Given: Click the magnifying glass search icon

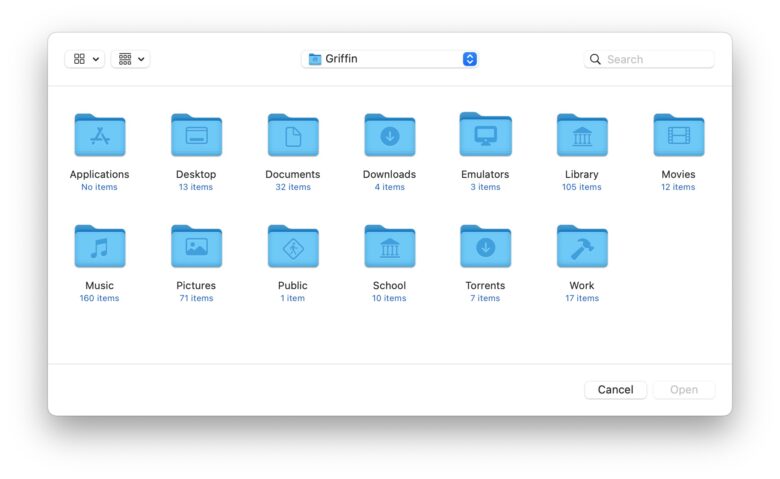Looking at the screenshot, I should coord(596,59).
